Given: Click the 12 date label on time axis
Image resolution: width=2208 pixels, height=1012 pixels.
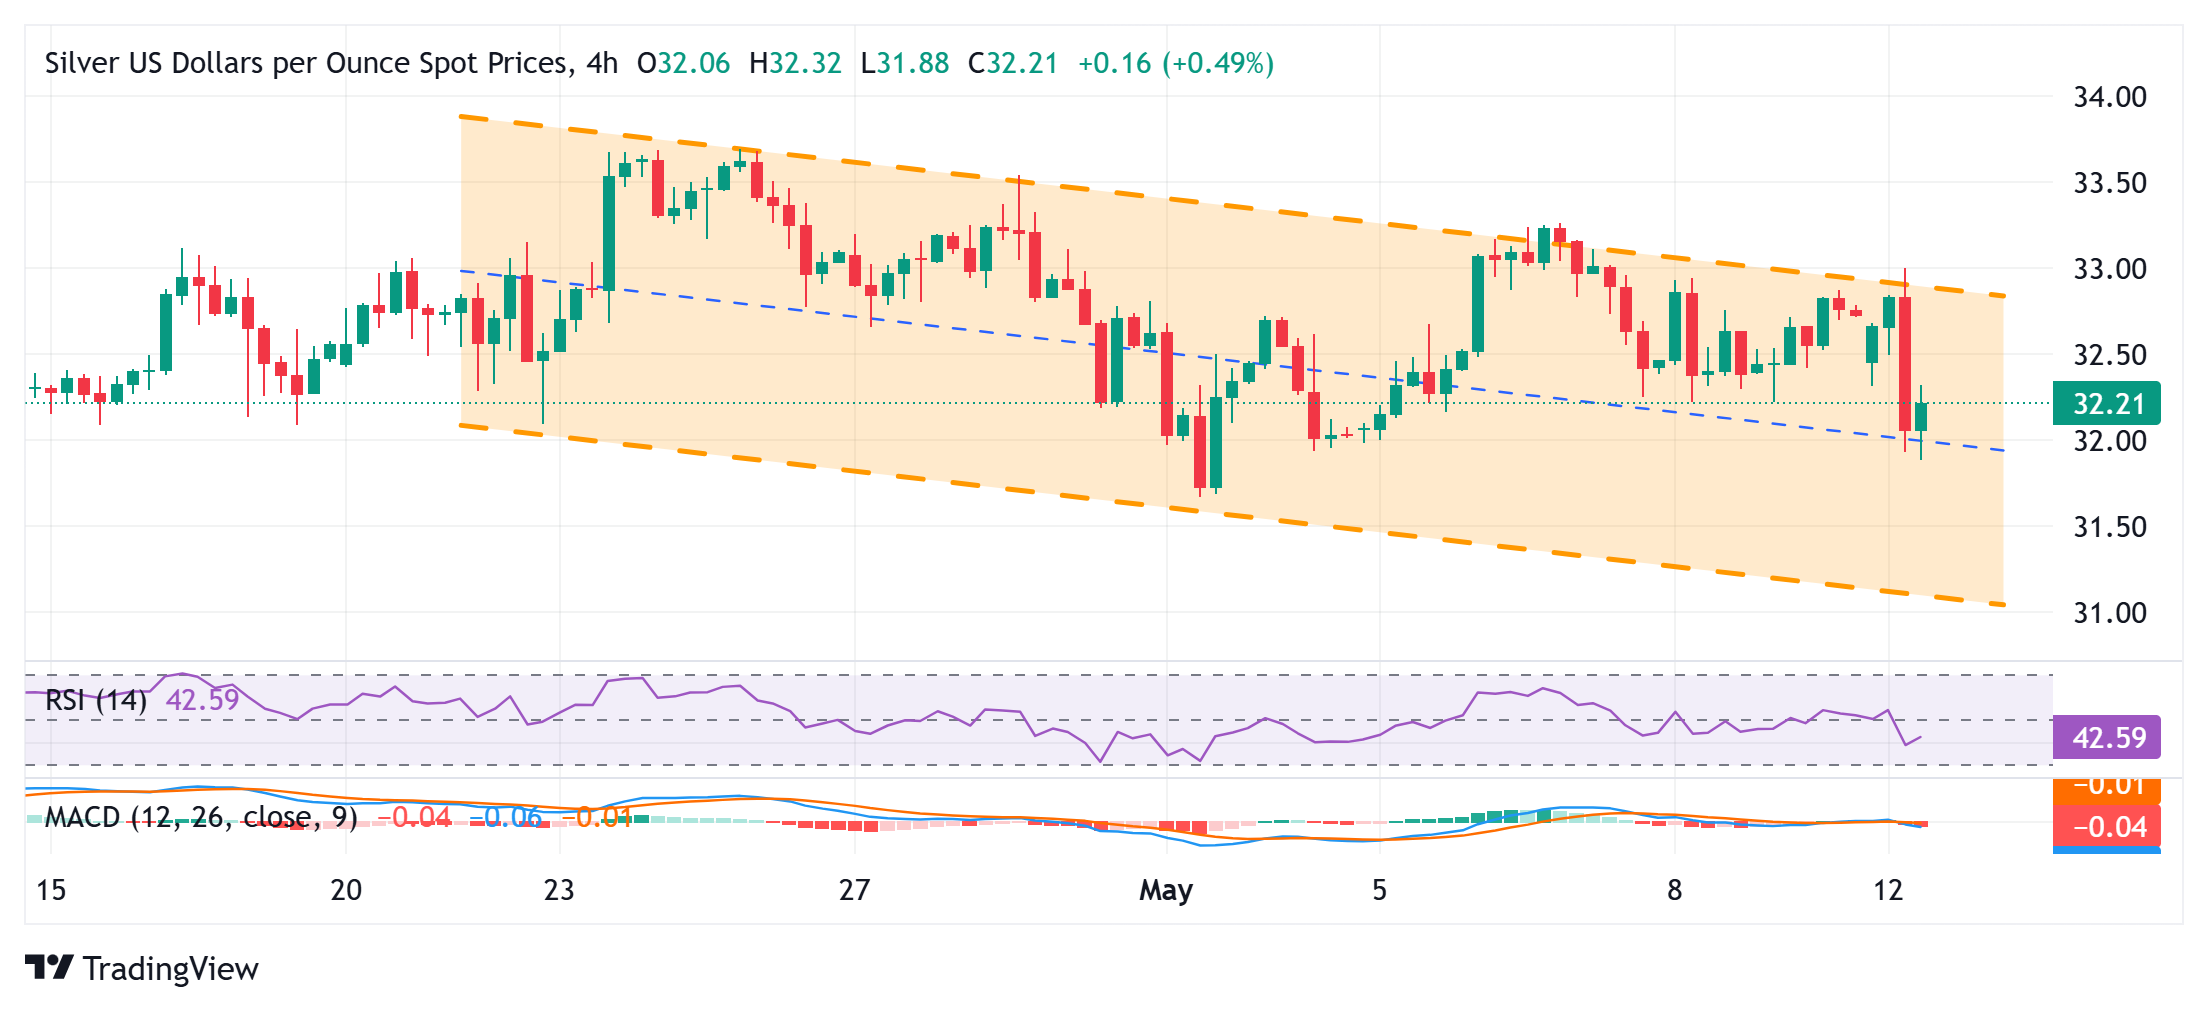Looking at the screenshot, I should coord(1888,889).
